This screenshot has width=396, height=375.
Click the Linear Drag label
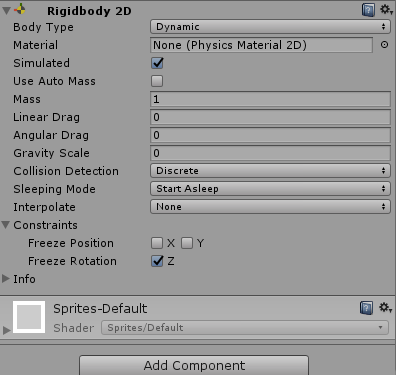47,117
